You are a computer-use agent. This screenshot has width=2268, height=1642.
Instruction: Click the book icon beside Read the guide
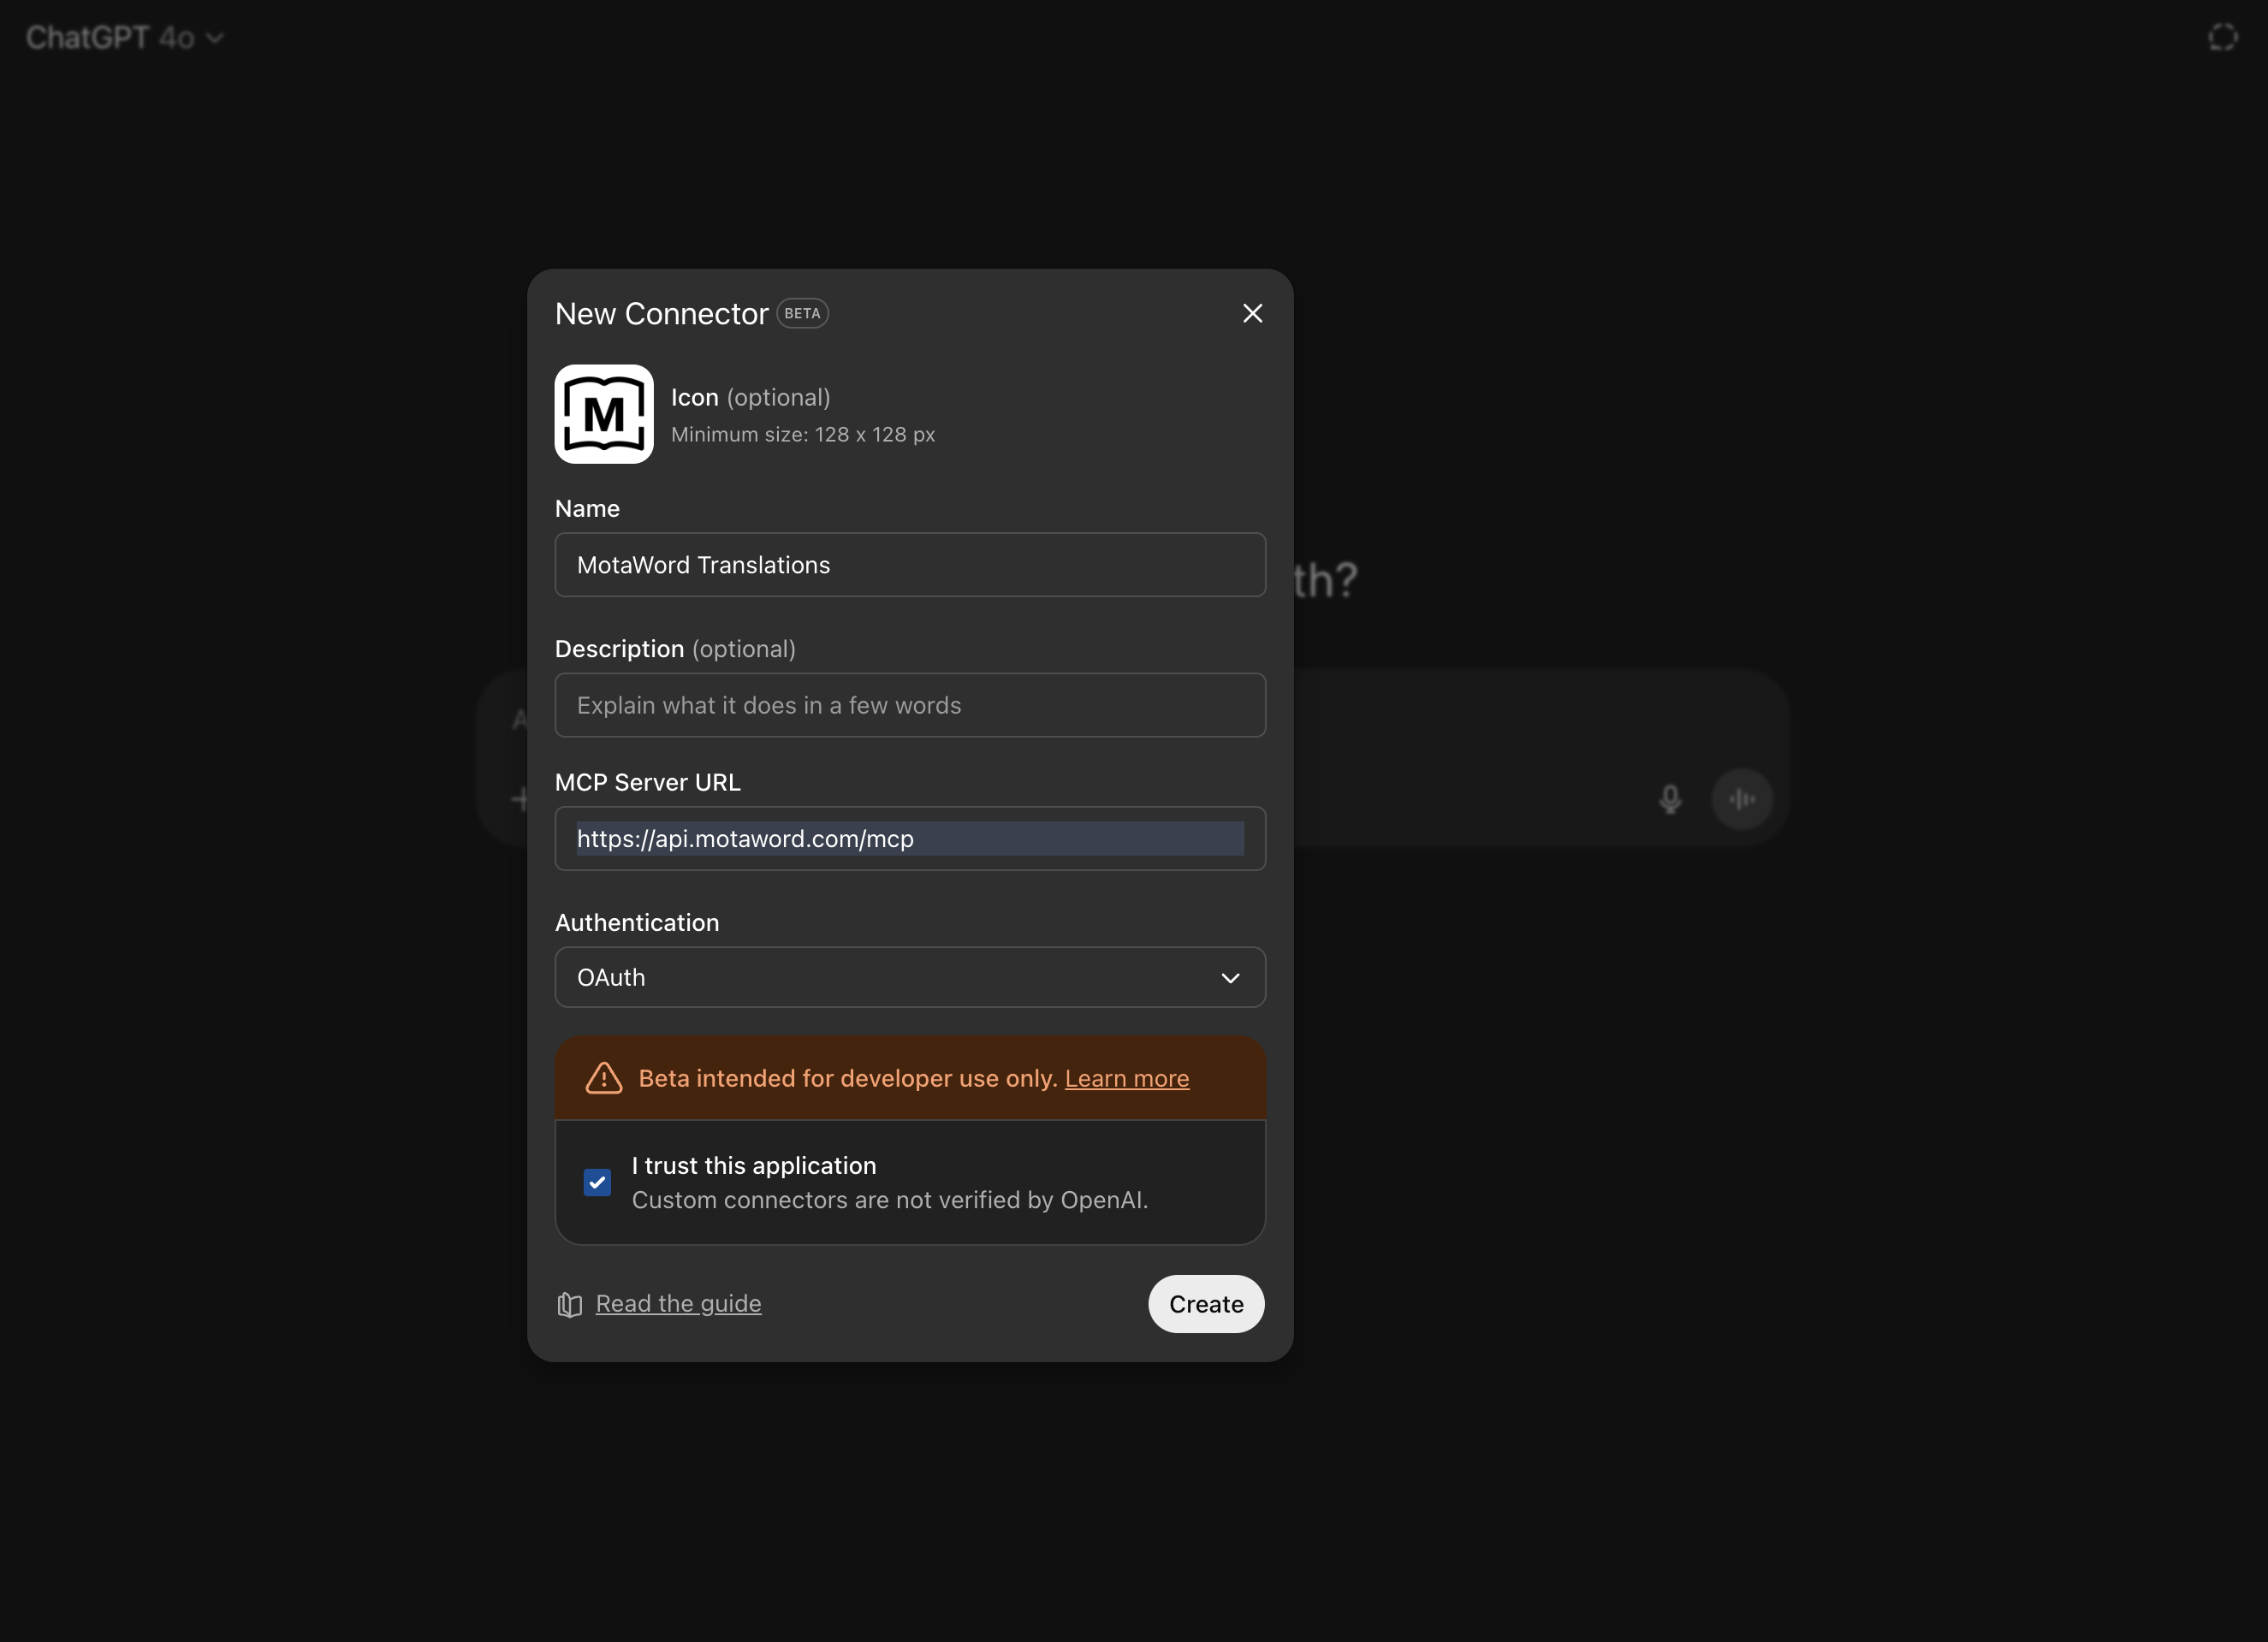(x=570, y=1304)
